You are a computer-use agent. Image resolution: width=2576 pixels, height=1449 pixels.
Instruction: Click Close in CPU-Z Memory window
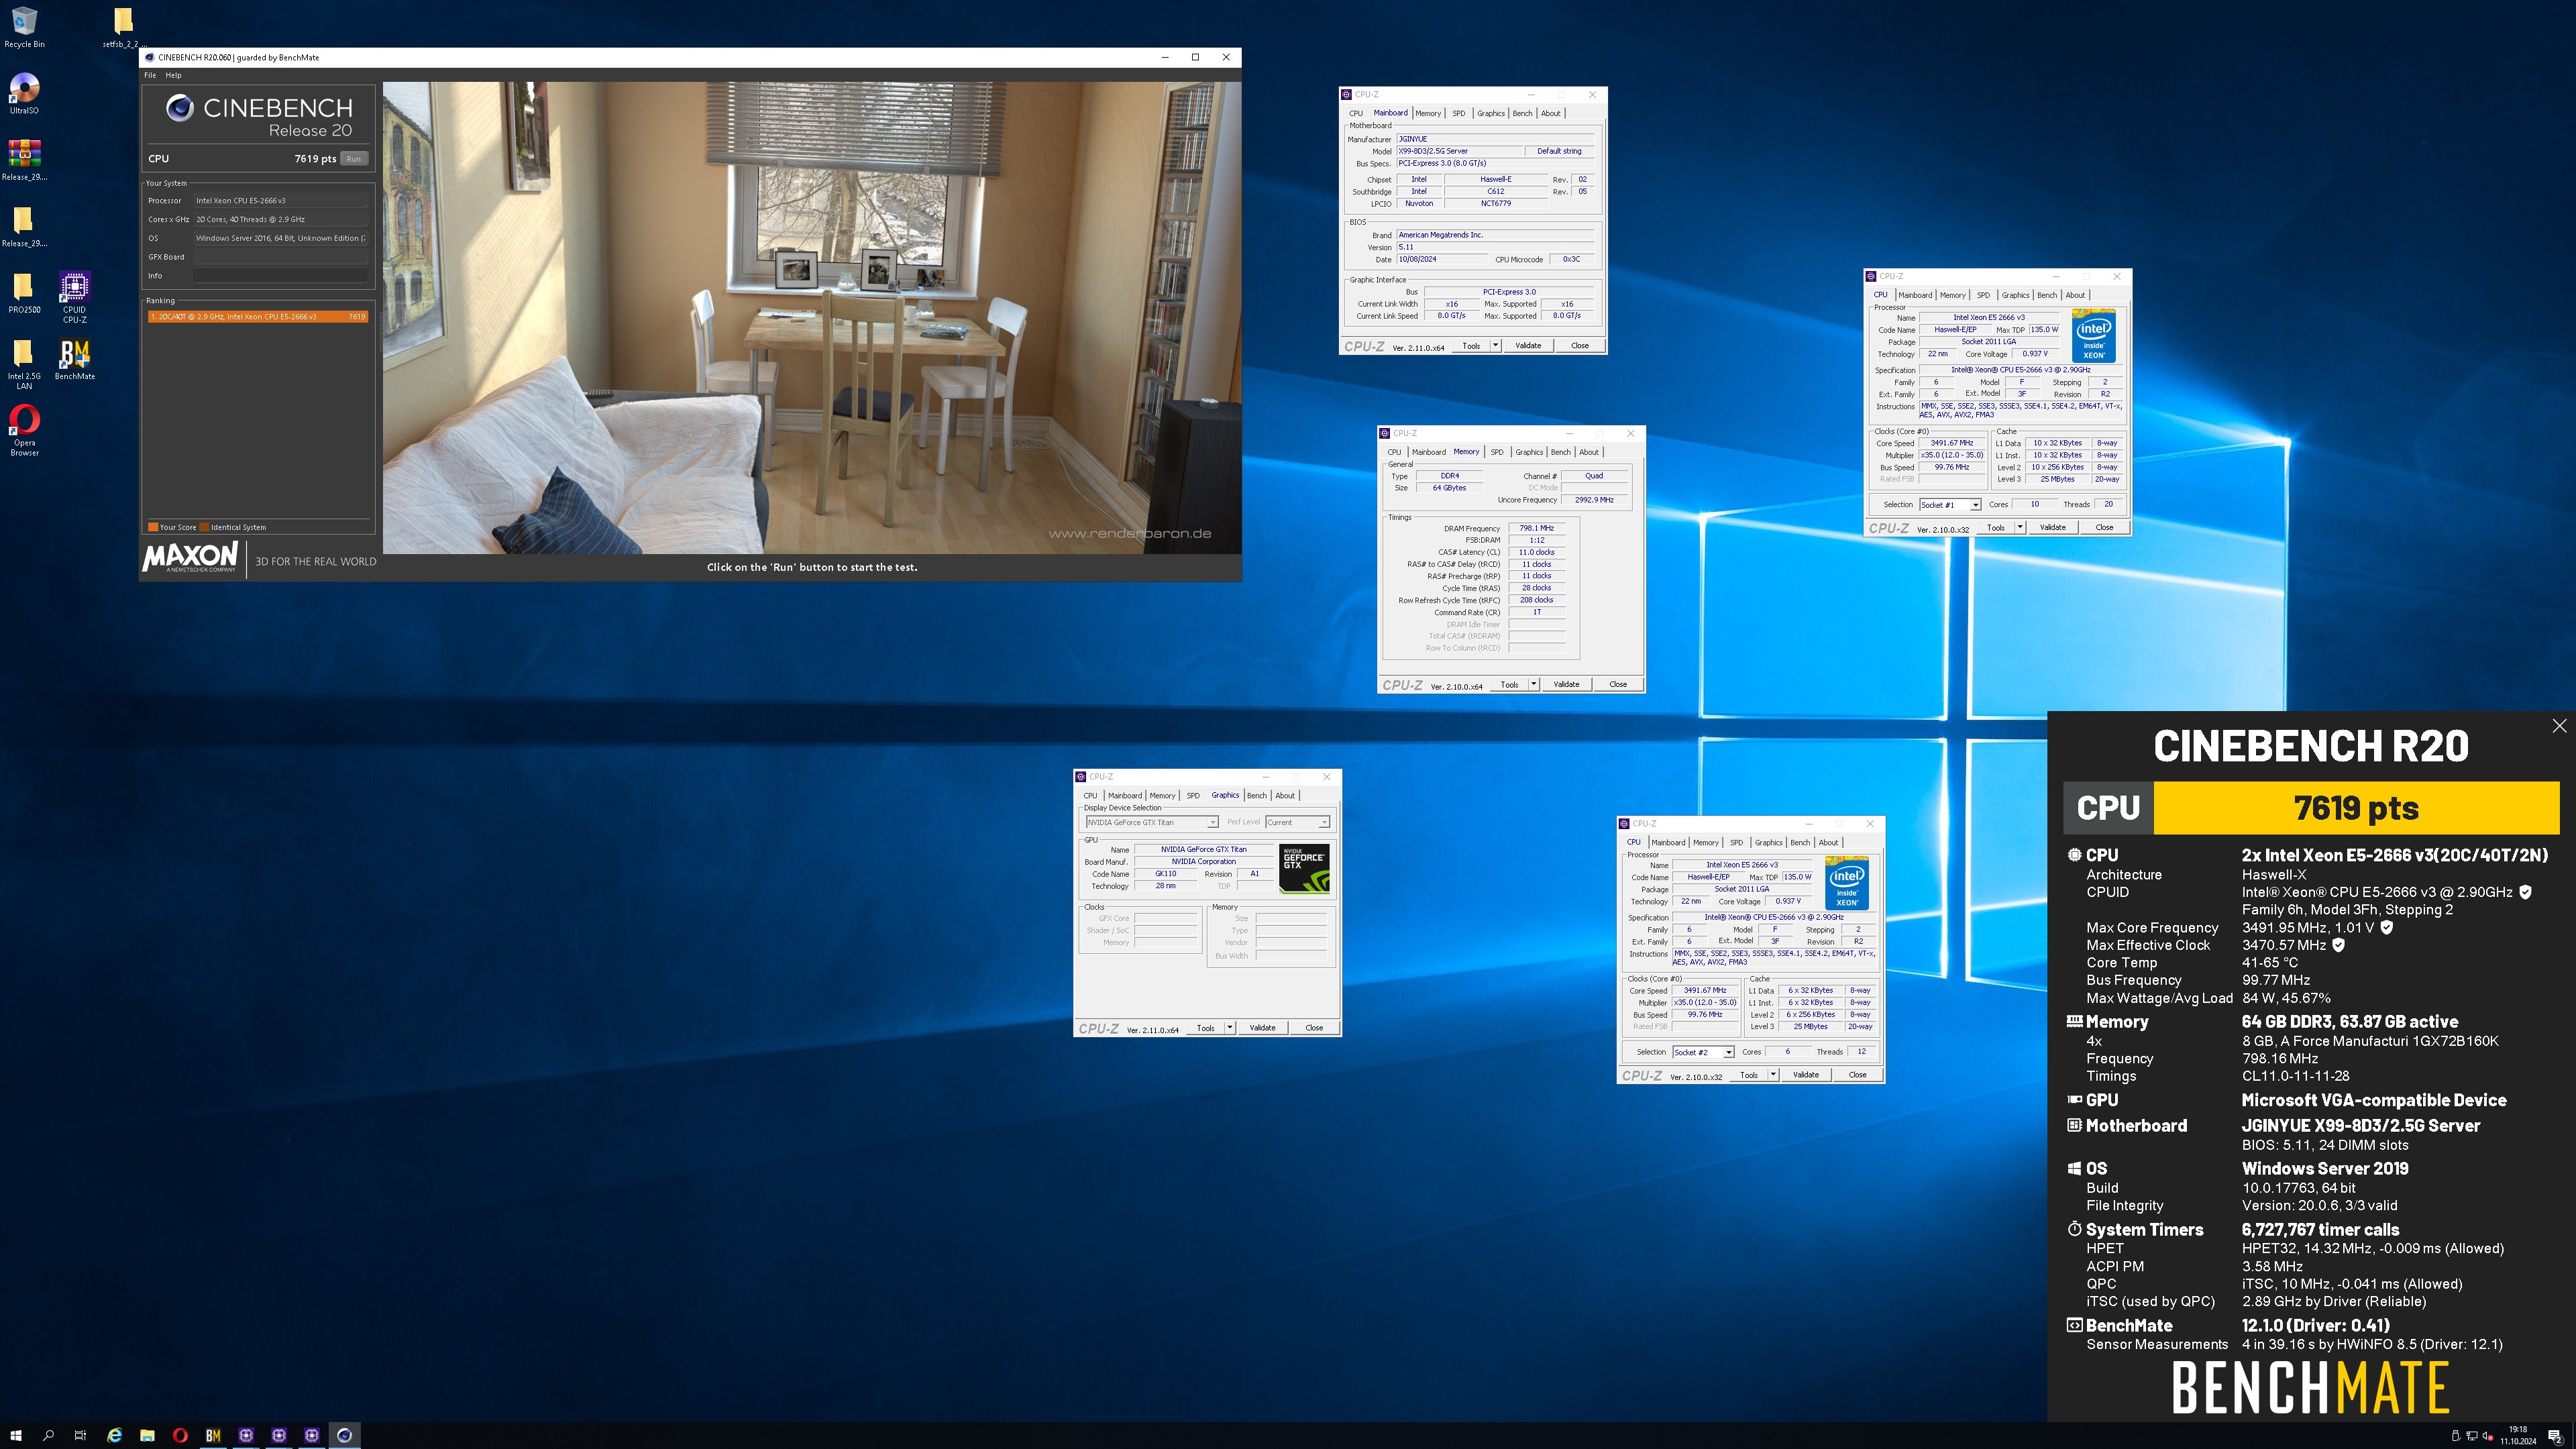[x=1618, y=684]
